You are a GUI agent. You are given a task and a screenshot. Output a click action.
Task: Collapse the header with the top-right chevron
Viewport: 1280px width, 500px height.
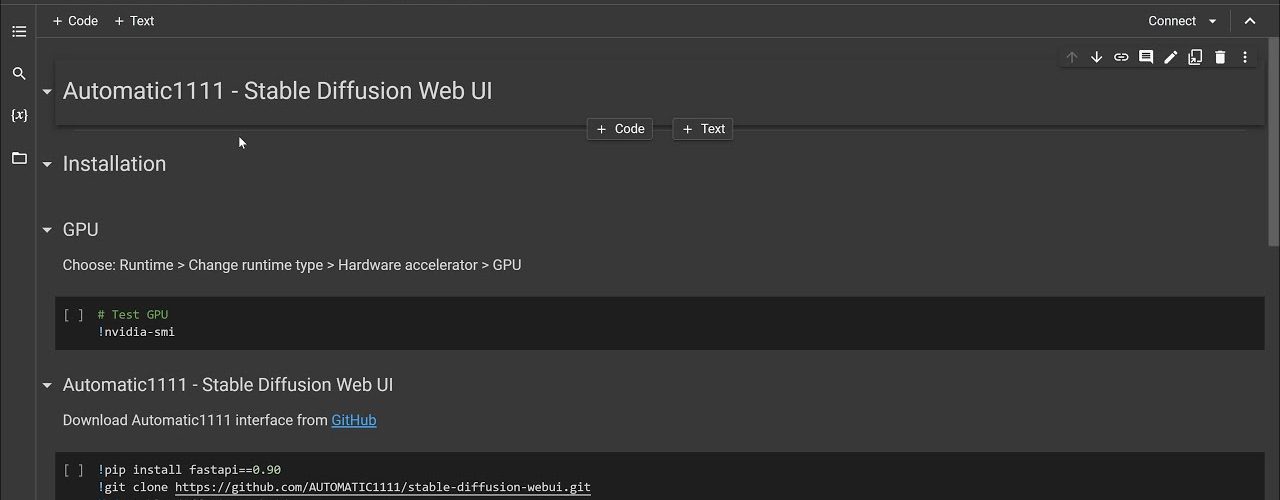[x=1250, y=21]
